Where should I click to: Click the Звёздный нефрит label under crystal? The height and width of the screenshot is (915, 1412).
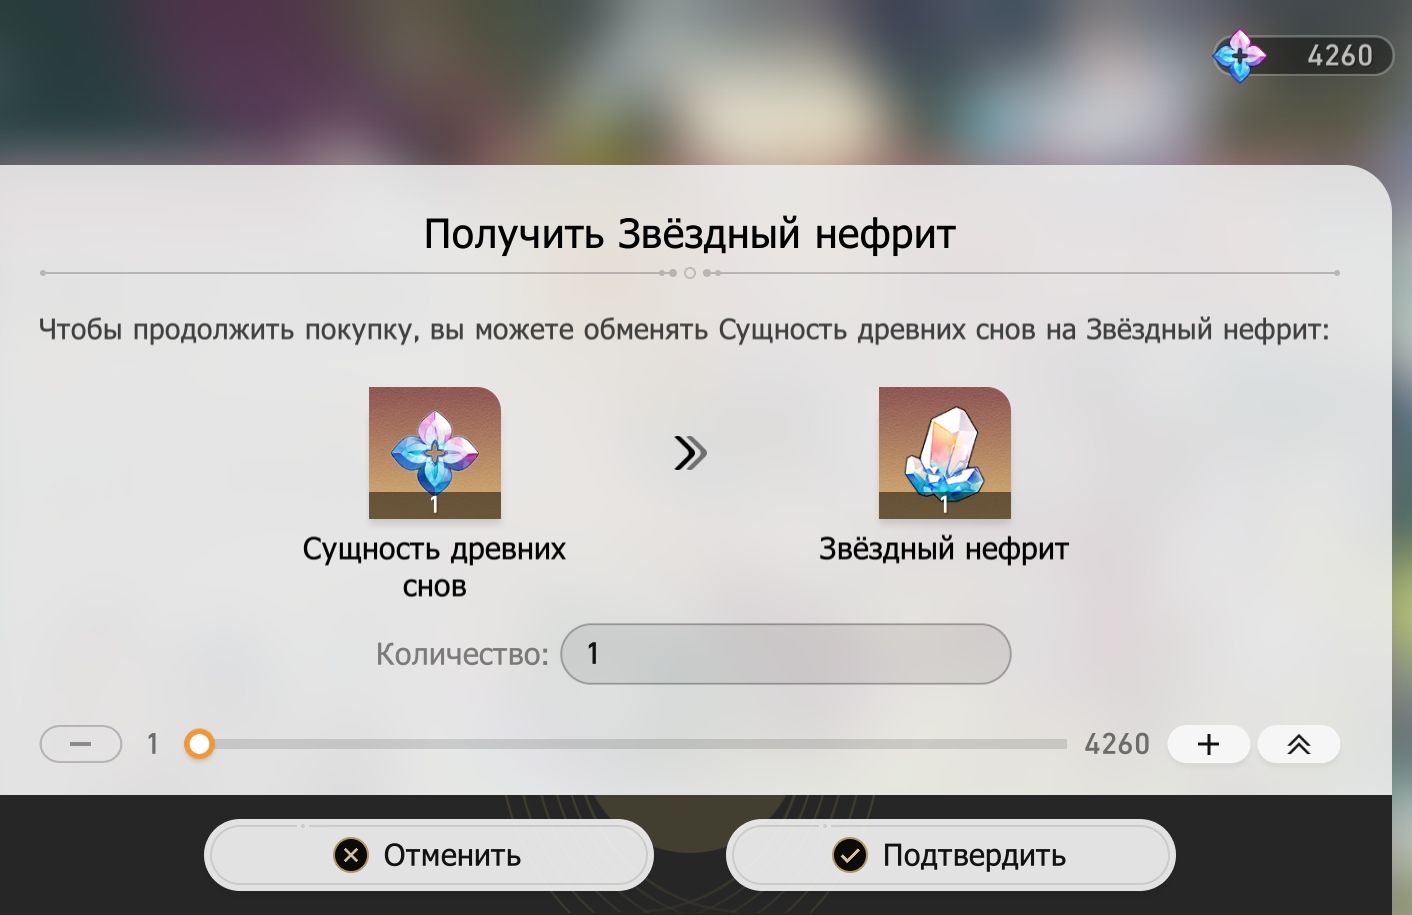945,549
